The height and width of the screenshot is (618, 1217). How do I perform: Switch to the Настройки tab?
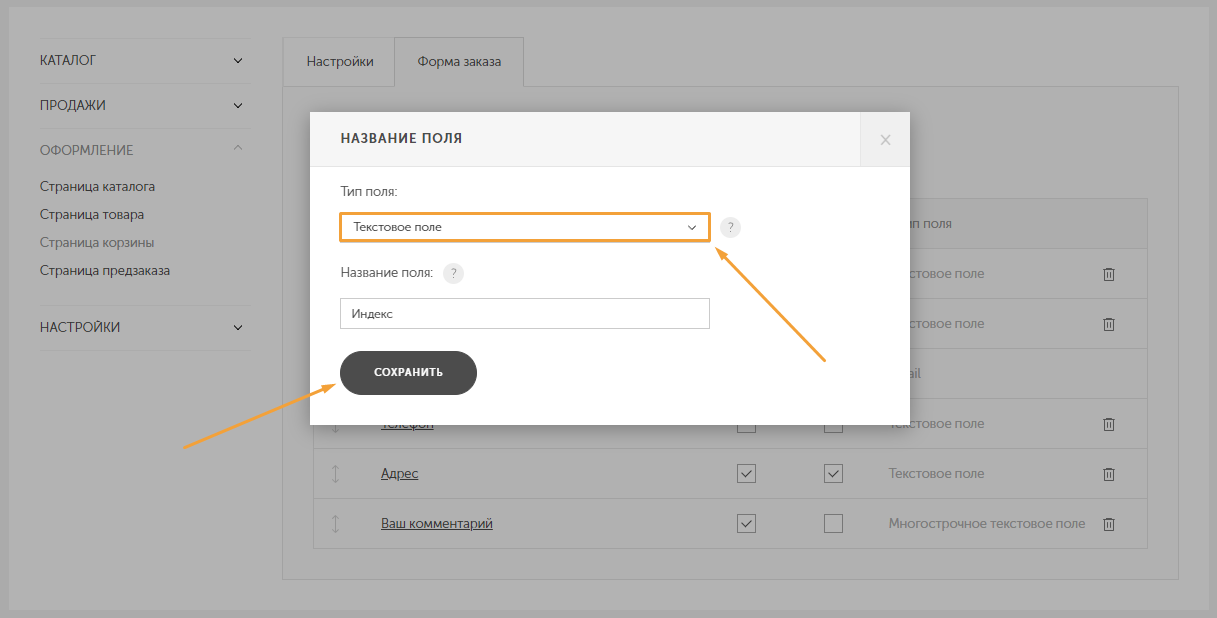click(x=340, y=62)
